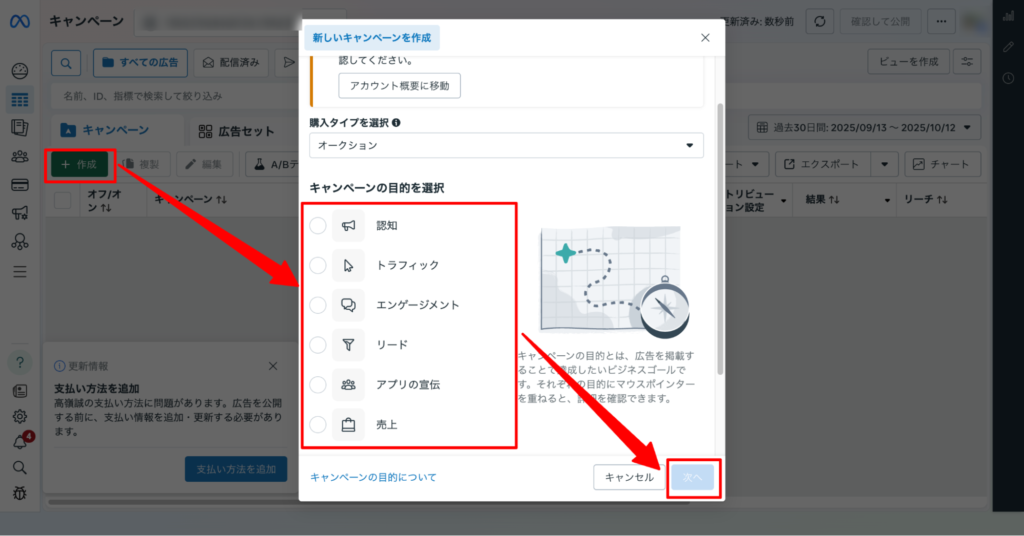Image resolution: width=1024 pixels, height=536 pixels.
Task: Expand the エクスポート dropdown arrow
Action: tap(884, 164)
